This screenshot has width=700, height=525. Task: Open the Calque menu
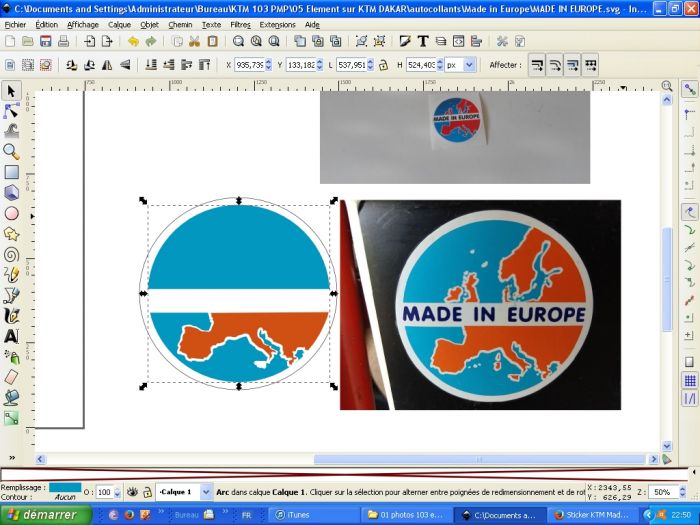click(119, 24)
